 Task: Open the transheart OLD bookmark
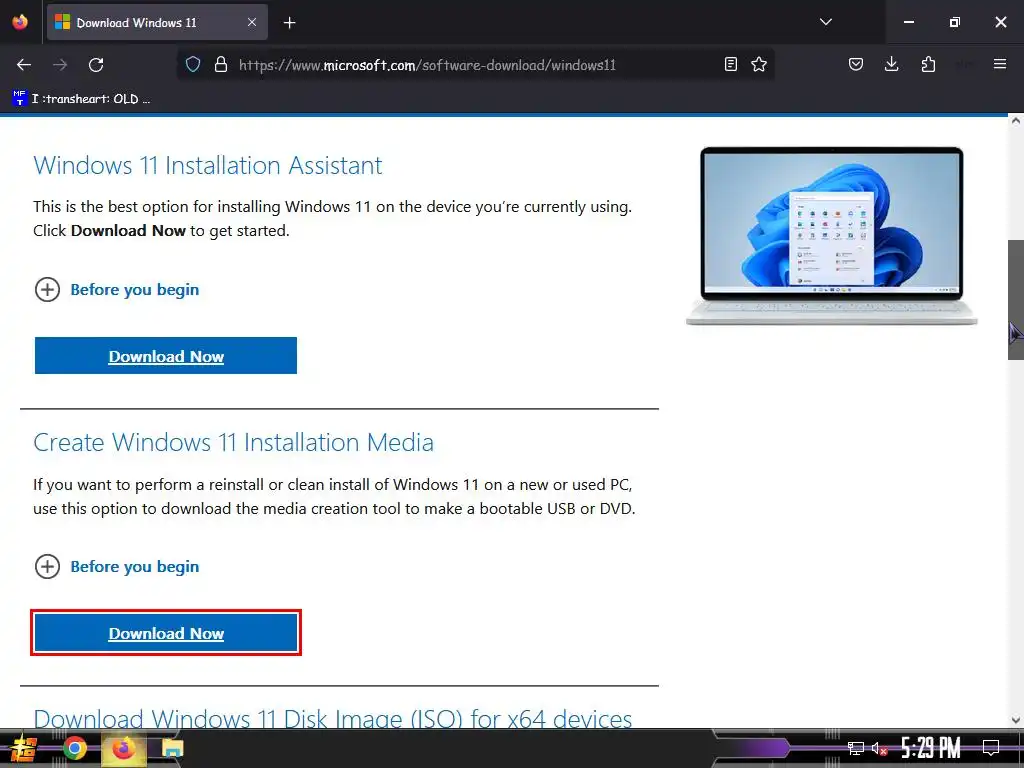tap(81, 99)
